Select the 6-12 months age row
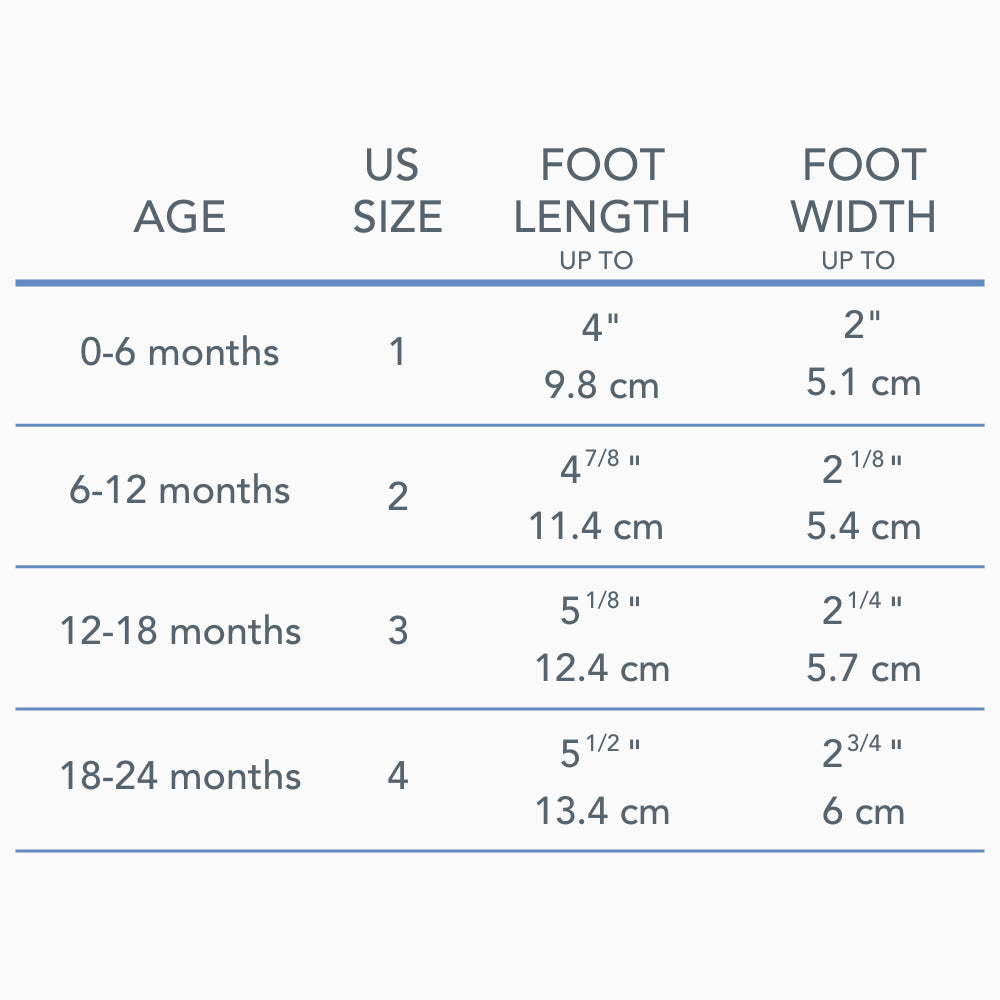The image size is (1000, 1000). point(180,491)
